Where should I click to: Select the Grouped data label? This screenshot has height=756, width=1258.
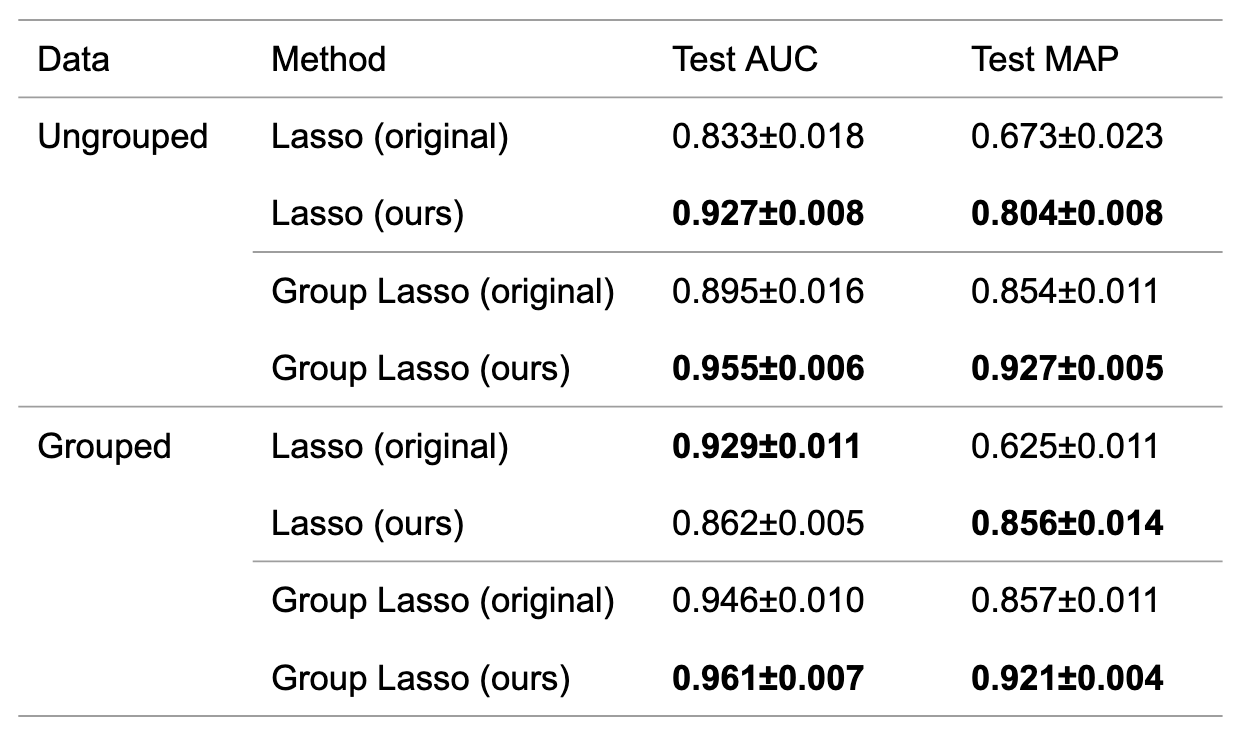point(104,446)
